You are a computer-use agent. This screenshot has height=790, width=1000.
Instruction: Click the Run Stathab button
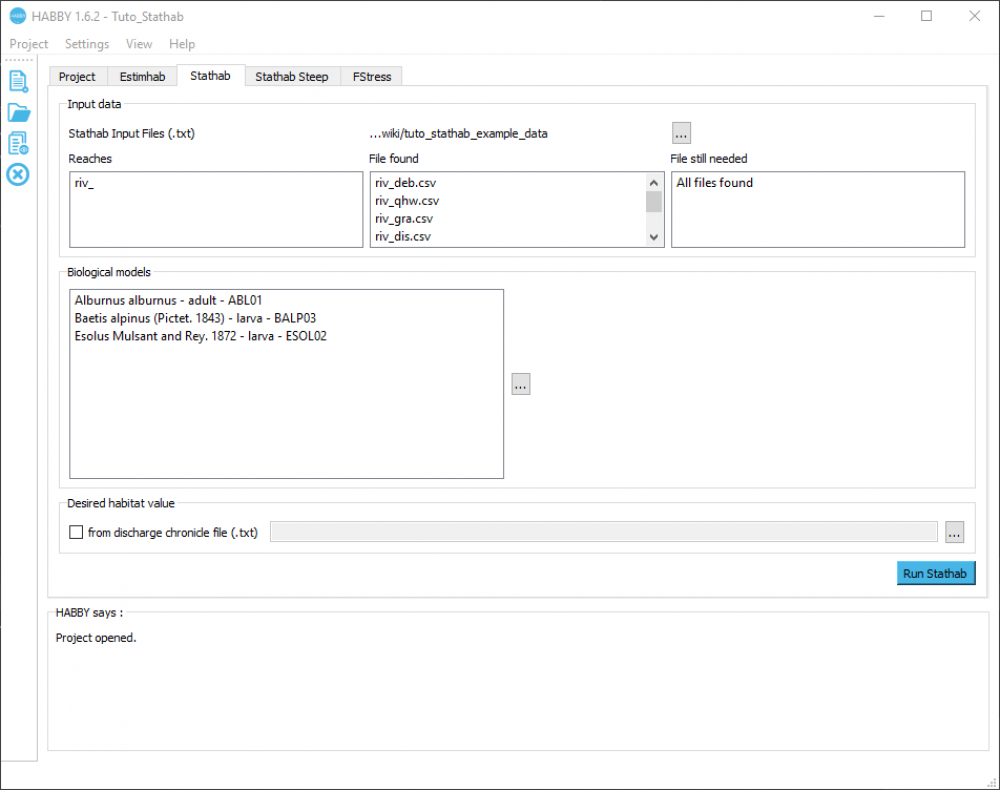pos(935,573)
